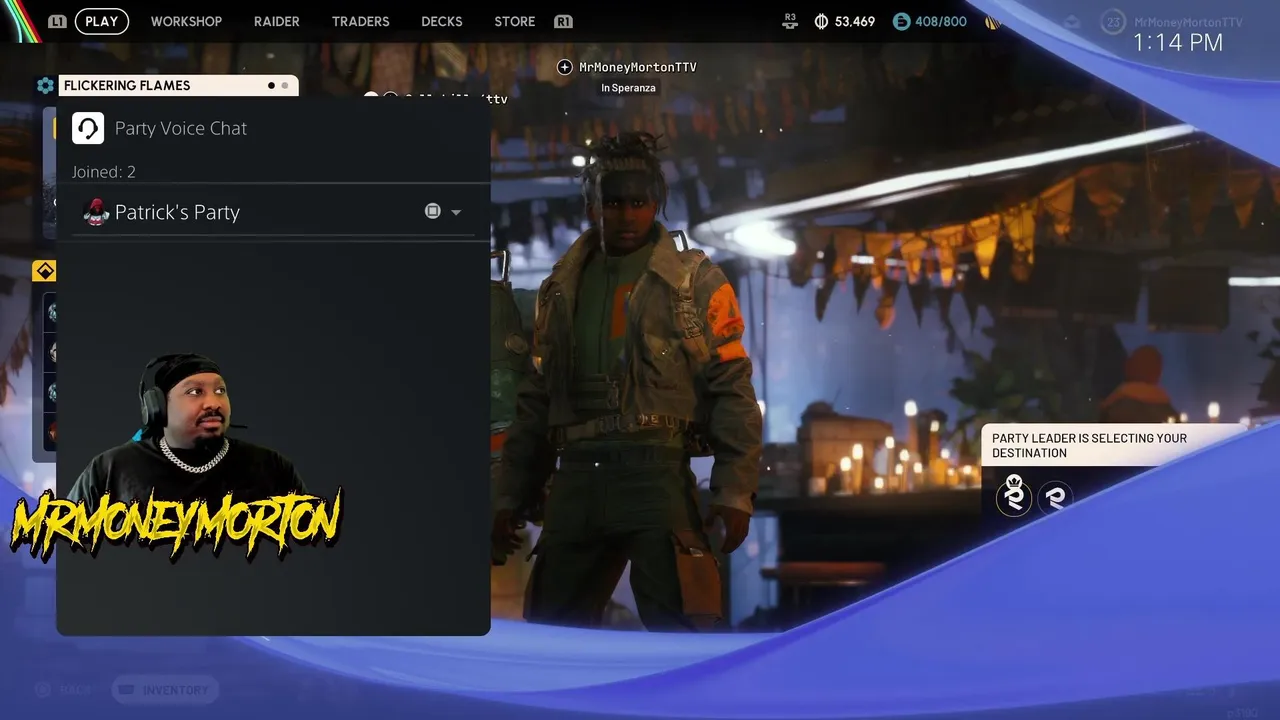Select the PLAY tab
Screen dimensions: 1280x720
point(101,21)
